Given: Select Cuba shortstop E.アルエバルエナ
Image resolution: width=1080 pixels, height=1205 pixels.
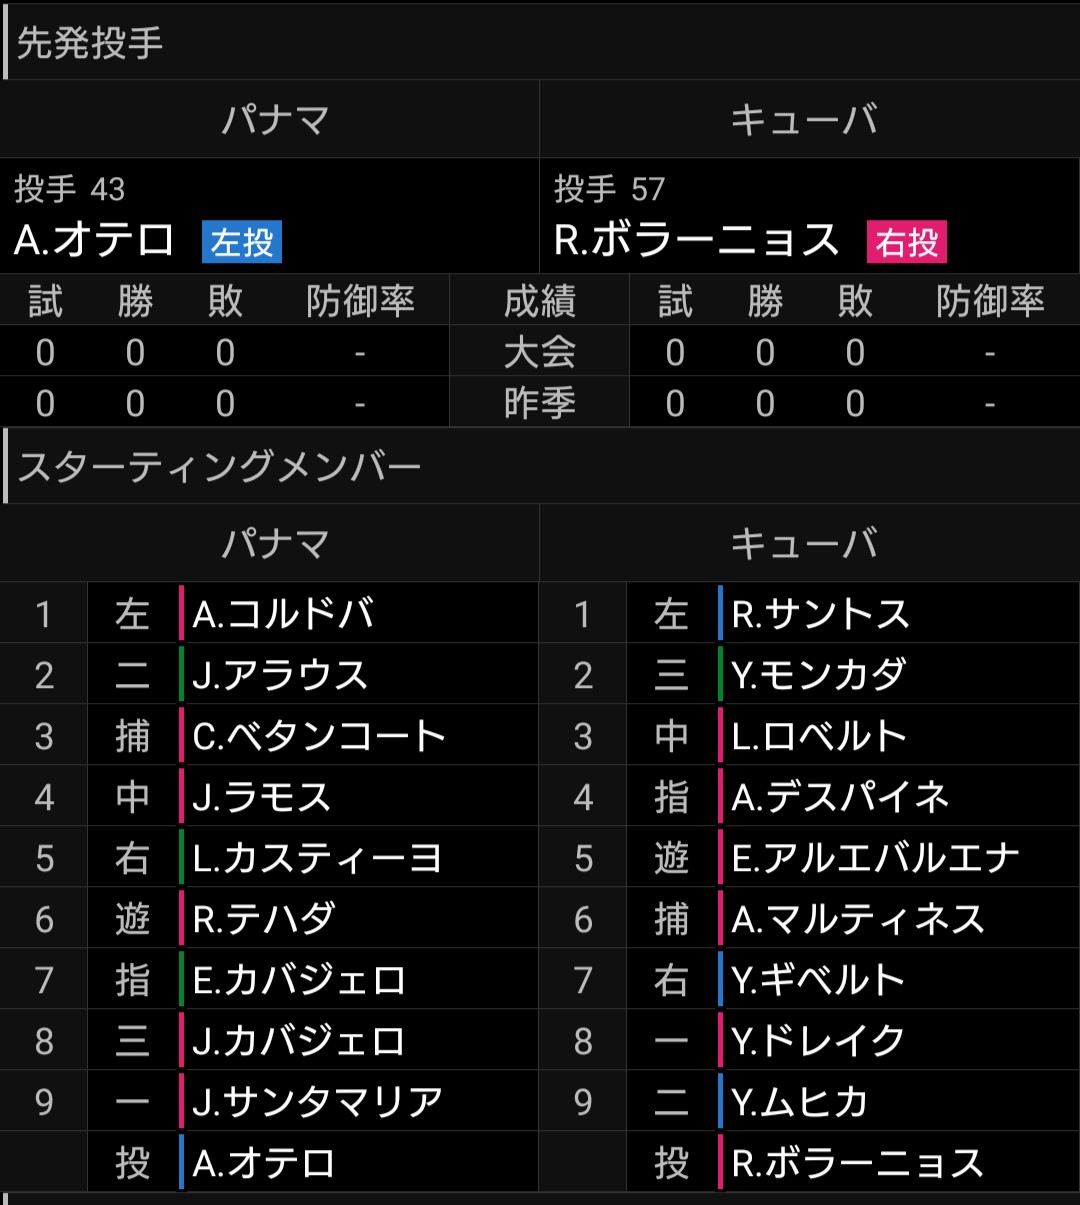Looking at the screenshot, I should (x=875, y=858).
